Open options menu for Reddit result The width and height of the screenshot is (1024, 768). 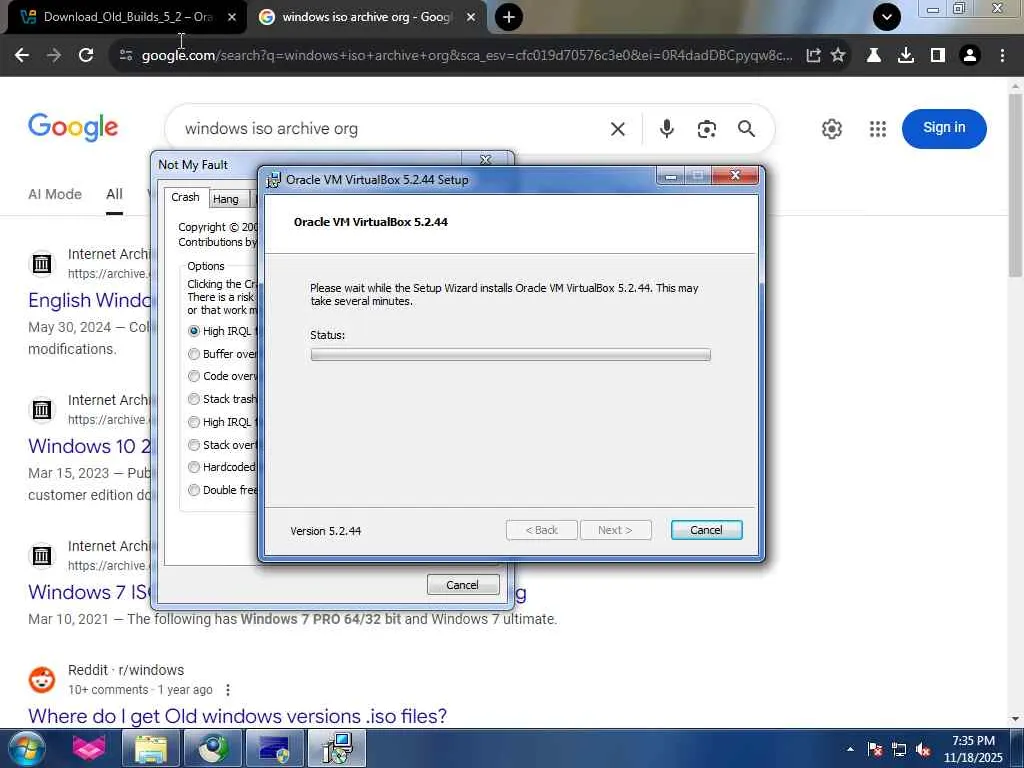point(228,690)
